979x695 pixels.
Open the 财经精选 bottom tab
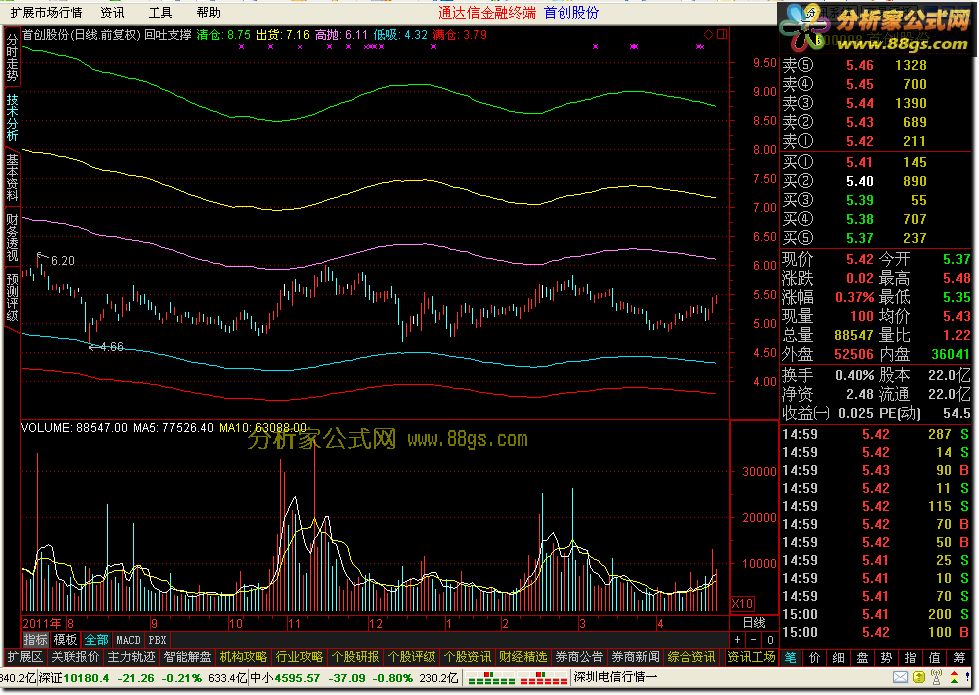[x=523, y=657]
